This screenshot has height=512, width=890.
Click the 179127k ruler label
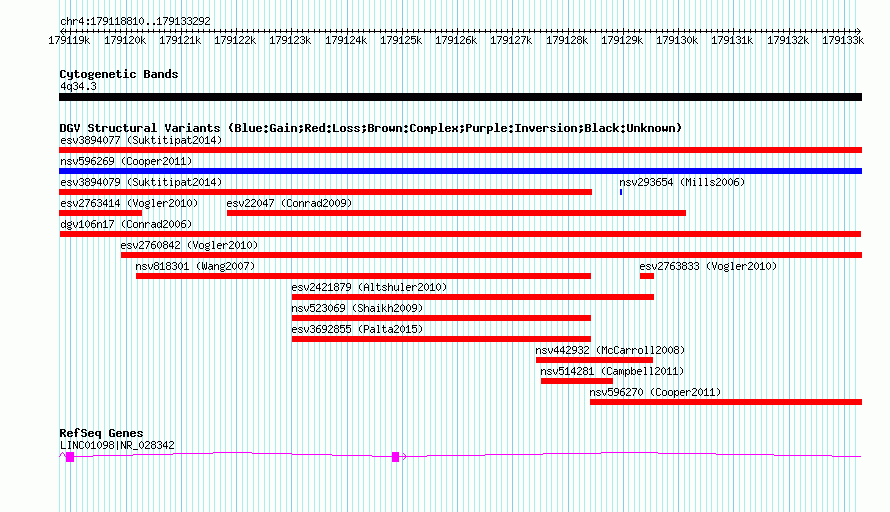pyautogui.click(x=511, y=41)
